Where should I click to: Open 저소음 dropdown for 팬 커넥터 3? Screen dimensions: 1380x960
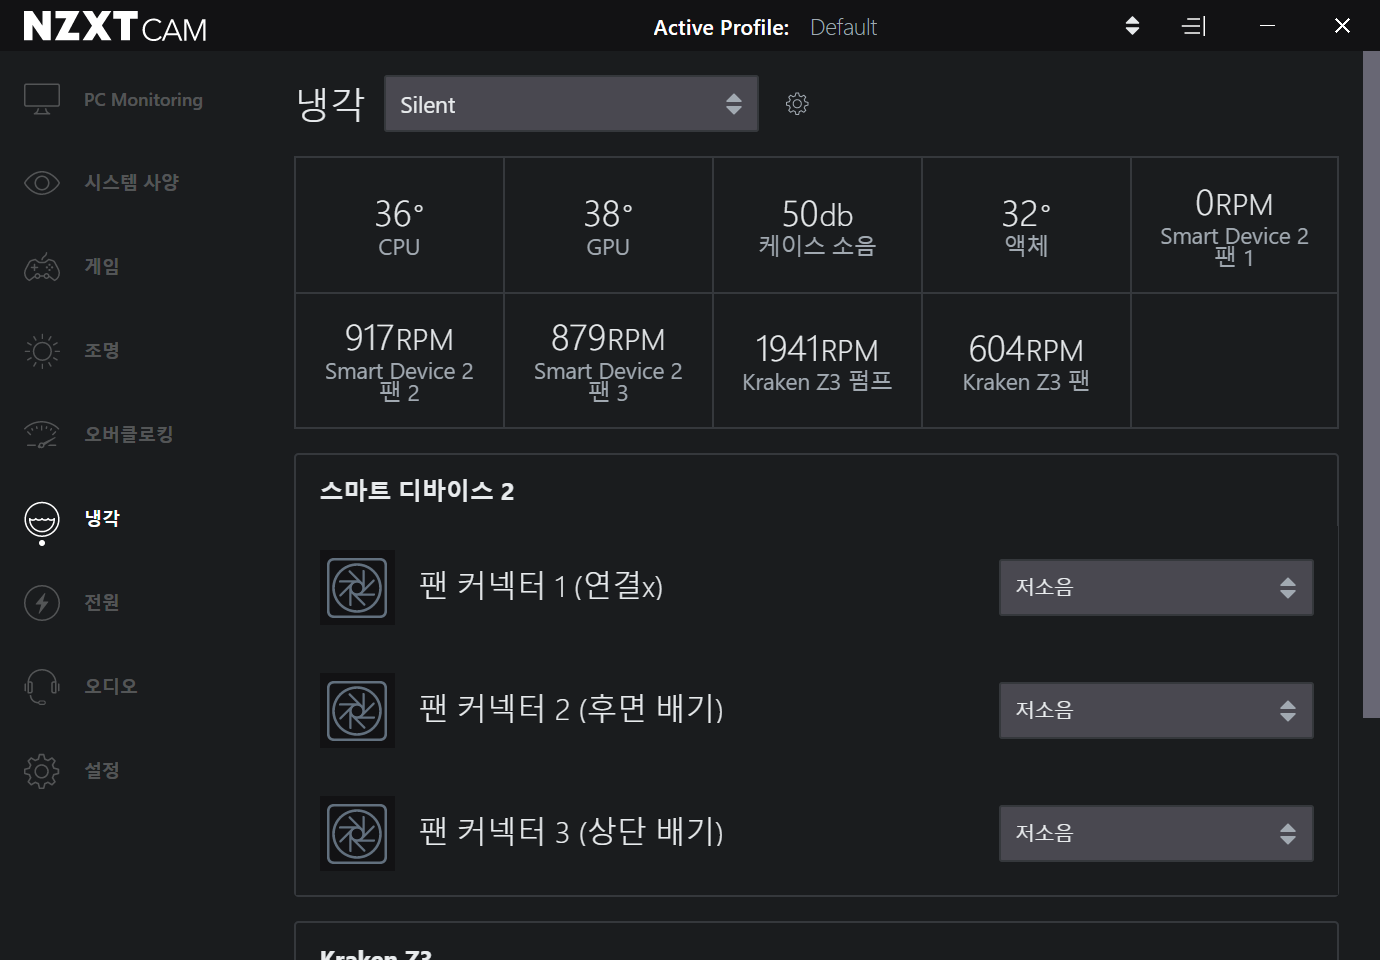[x=1156, y=833]
